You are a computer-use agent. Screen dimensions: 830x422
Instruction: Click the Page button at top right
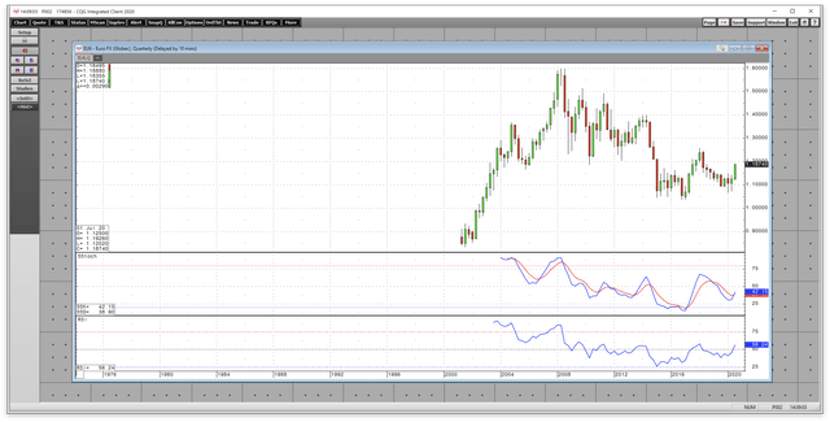(x=709, y=22)
